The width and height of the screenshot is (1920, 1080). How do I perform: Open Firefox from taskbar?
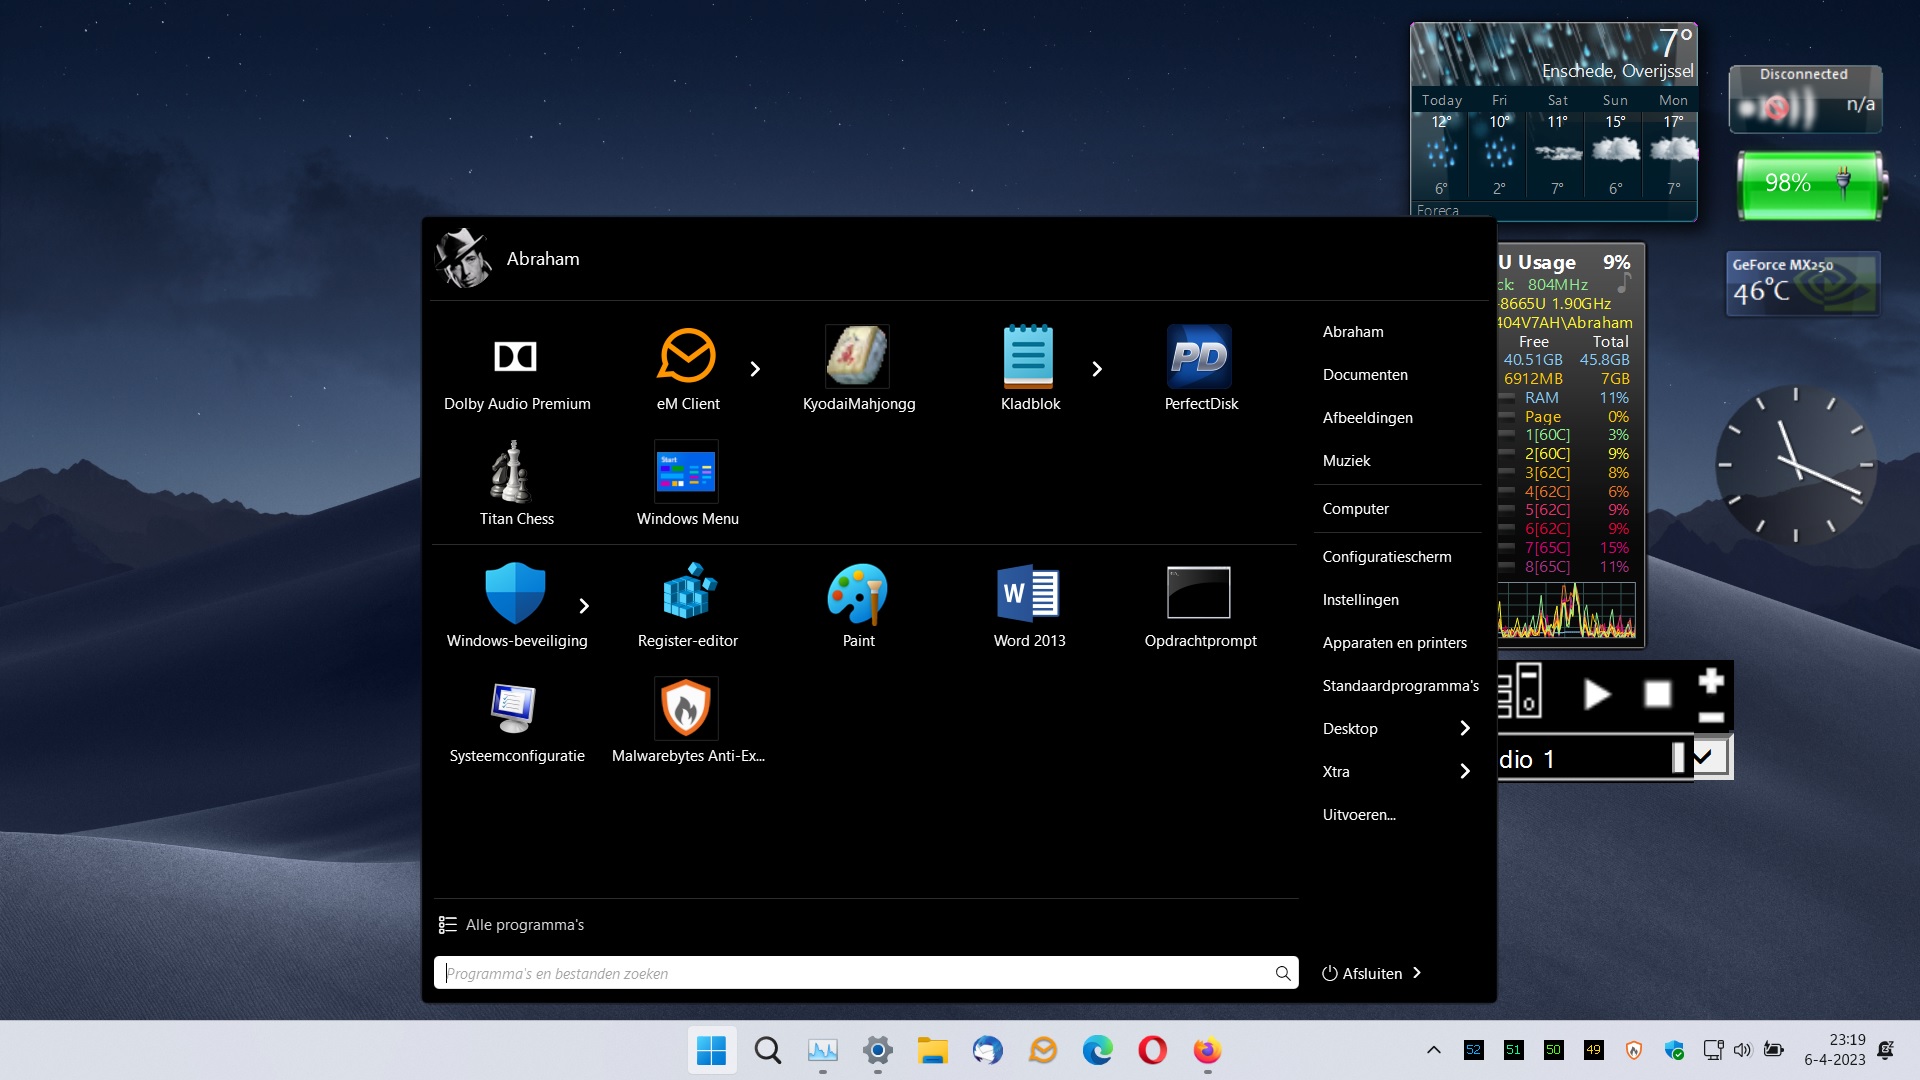[x=1207, y=1050]
